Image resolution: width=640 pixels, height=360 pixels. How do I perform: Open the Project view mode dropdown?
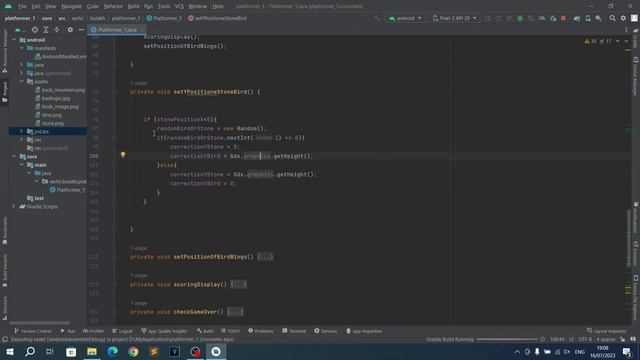click(x=19, y=30)
